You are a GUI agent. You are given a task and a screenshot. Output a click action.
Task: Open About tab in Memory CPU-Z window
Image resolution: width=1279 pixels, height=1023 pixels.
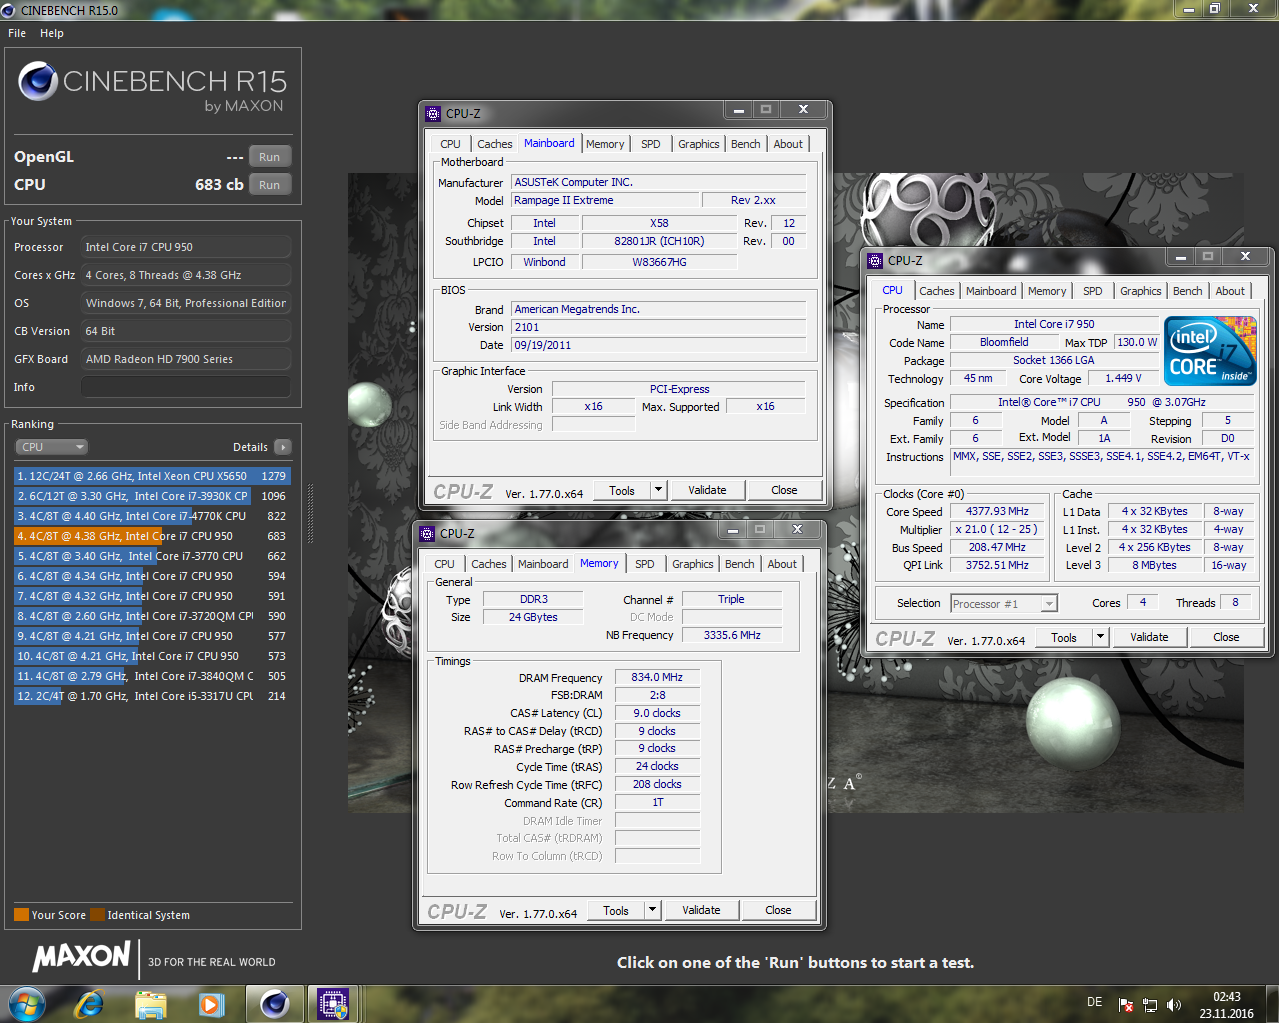pos(782,564)
